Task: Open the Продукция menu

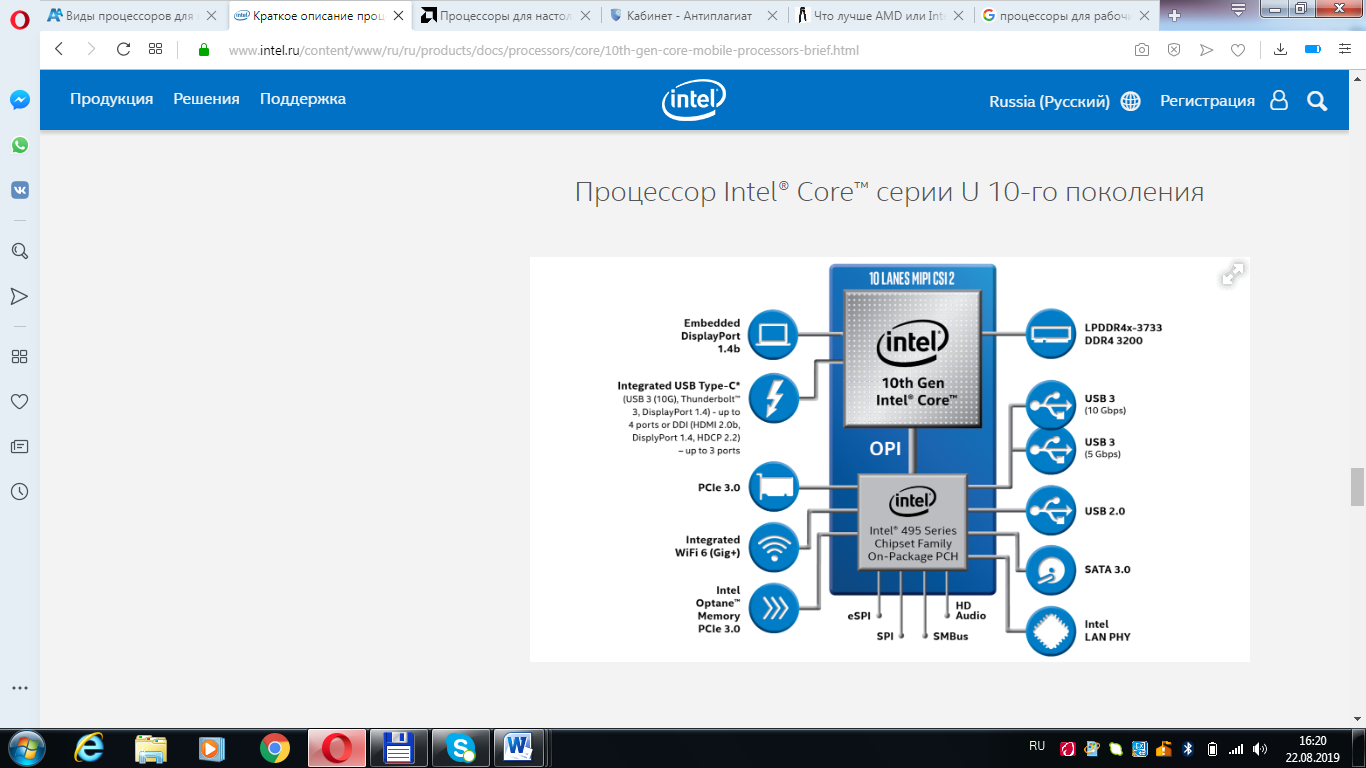Action: click(x=111, y=99)
